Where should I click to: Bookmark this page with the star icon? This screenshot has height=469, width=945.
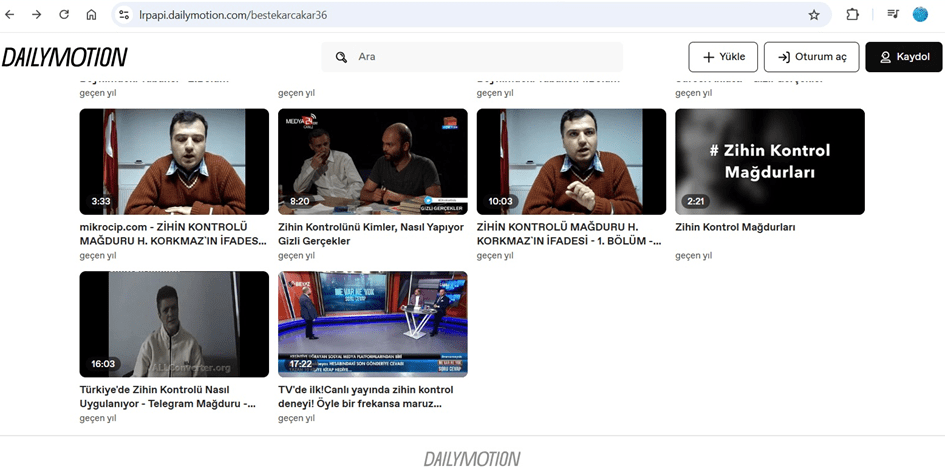[x=814, y=15]
